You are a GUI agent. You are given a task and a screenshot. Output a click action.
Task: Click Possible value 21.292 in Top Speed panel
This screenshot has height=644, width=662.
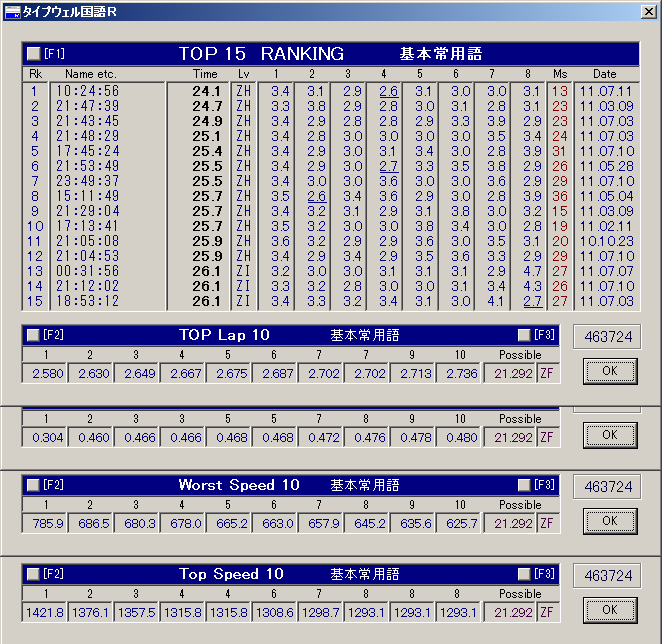point(513,613)
